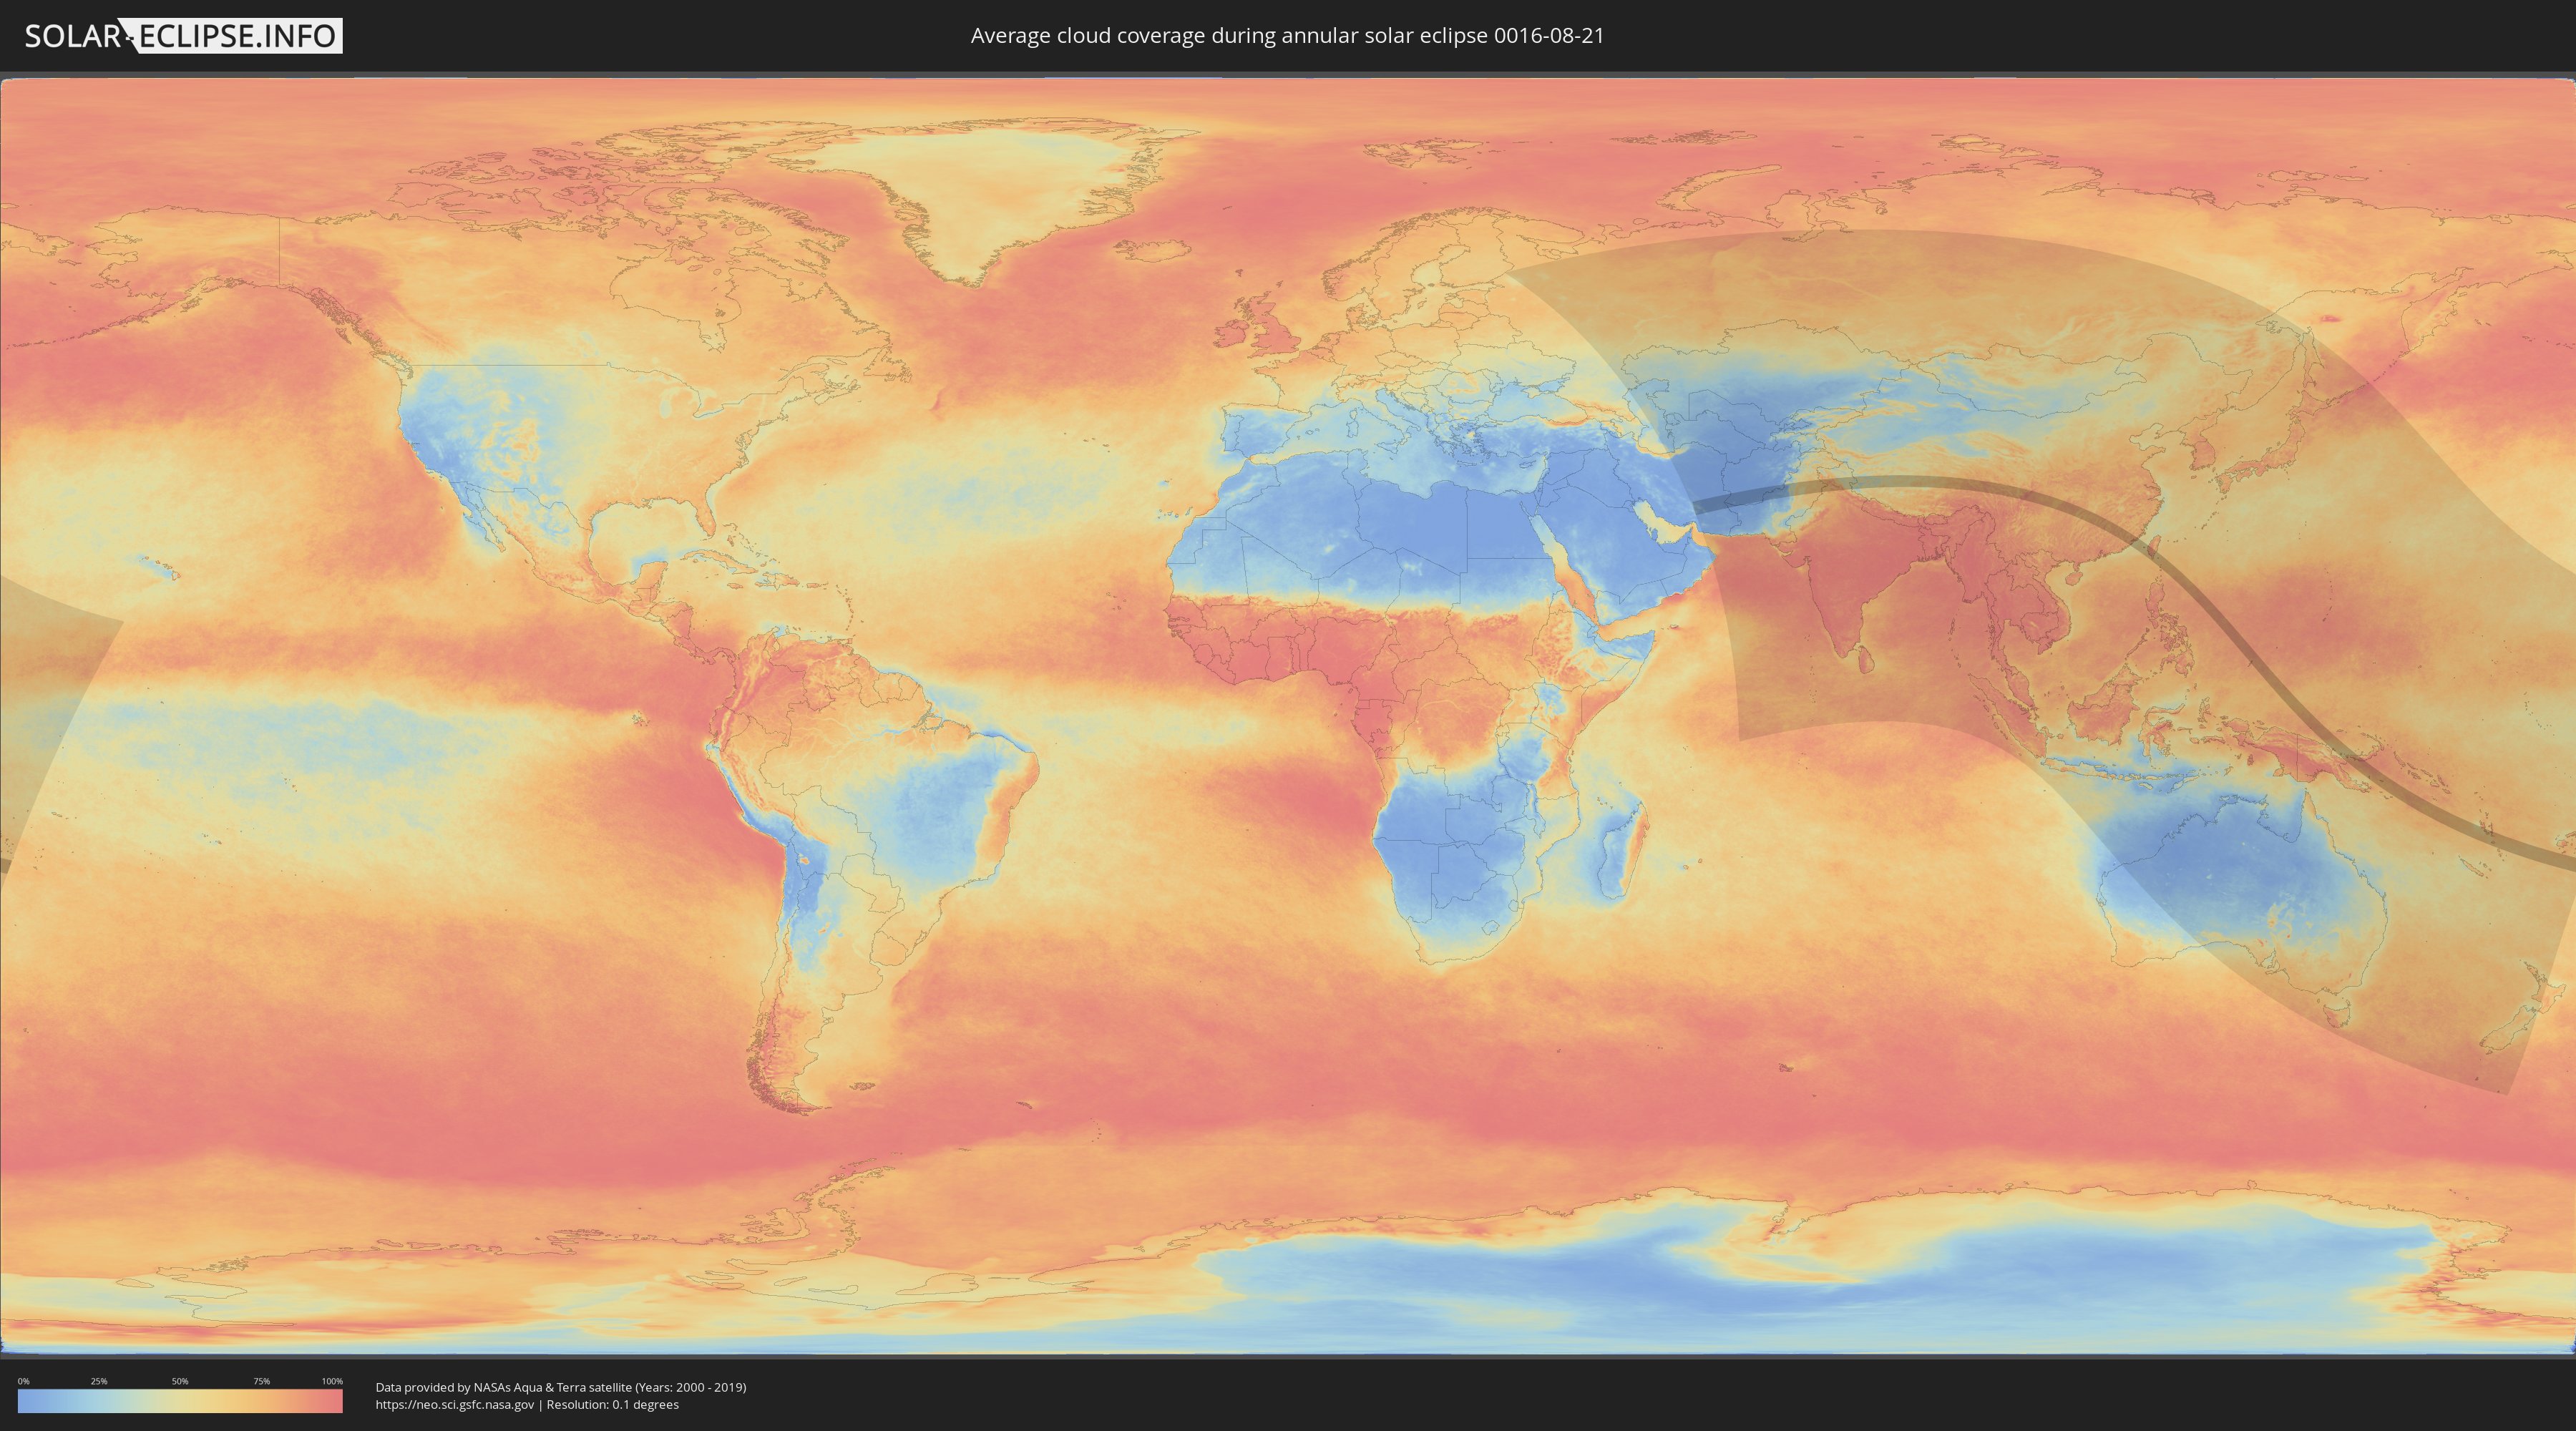Screen dimensions: 2576x1431
Task: Click the 25% legend label
Action: [99, 1381]
